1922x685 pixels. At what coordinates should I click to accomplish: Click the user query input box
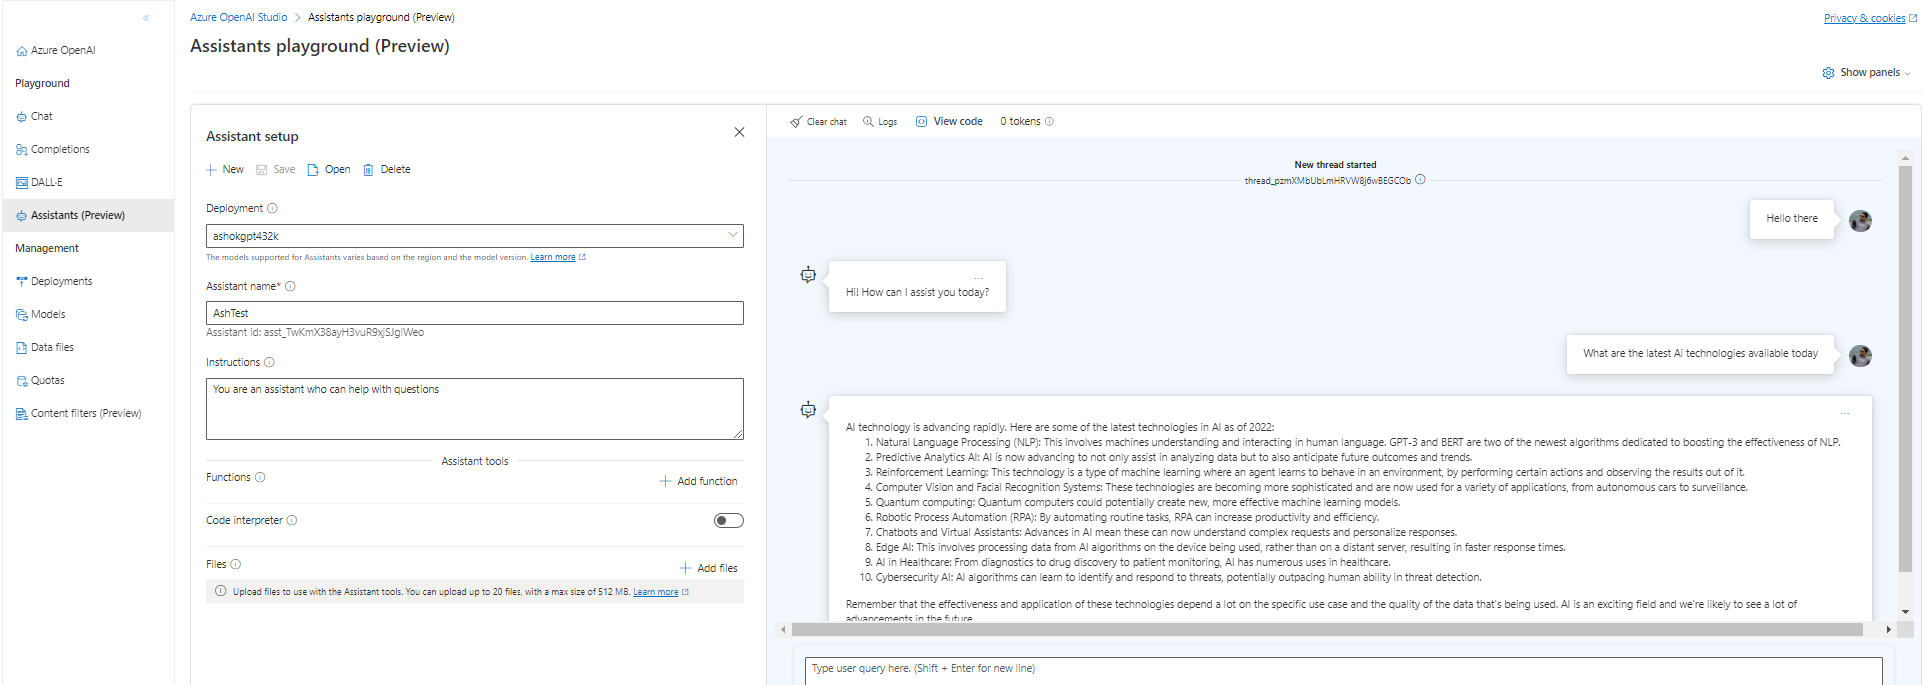1343,670
